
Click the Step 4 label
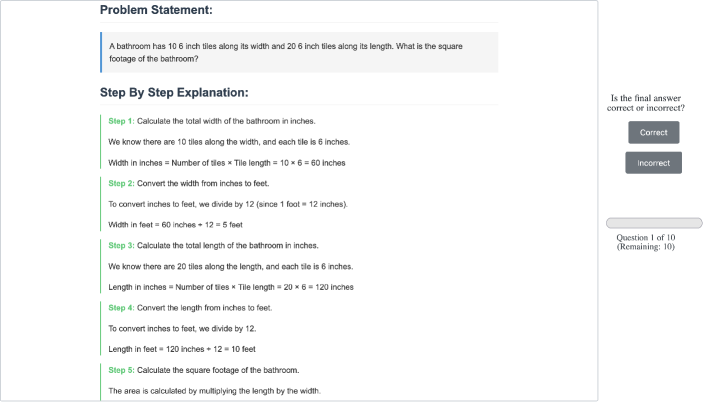pyautogui.click(x=121, y=307)
